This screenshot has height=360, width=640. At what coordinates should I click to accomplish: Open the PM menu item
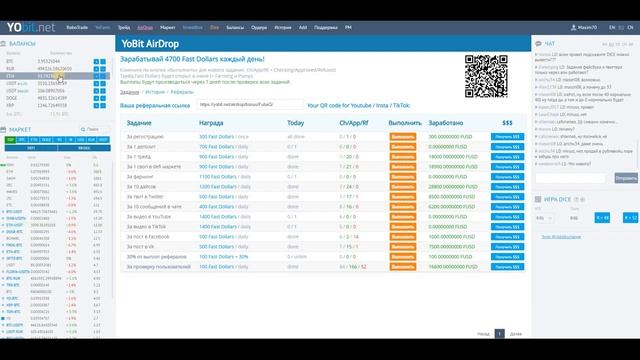(x=348, y=27)
